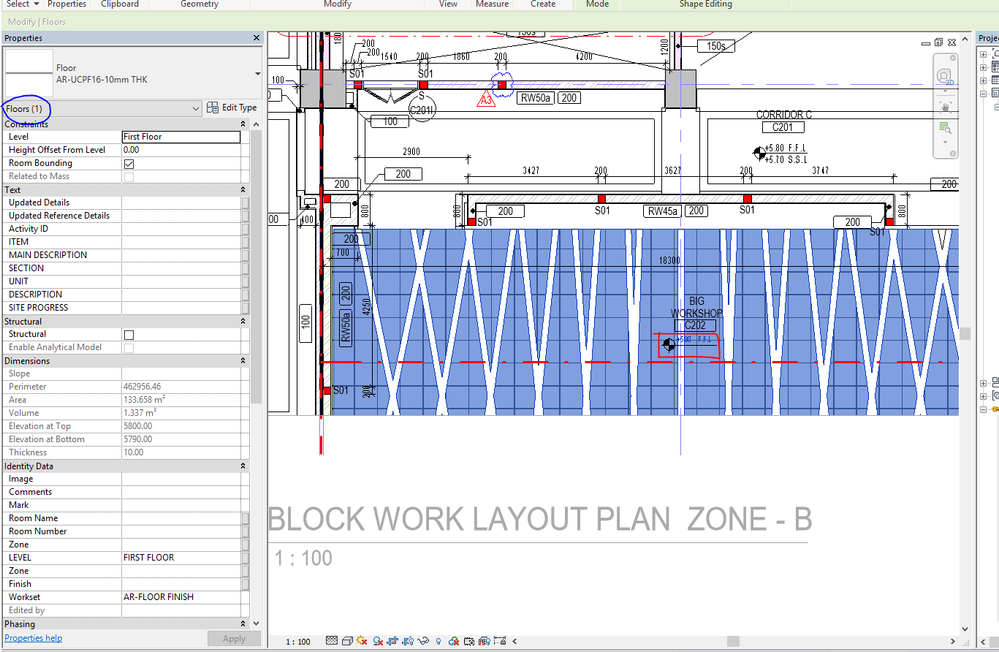The image size is (999, 652).
Task: Restore down the drawing view window
Action: [938, 43]
